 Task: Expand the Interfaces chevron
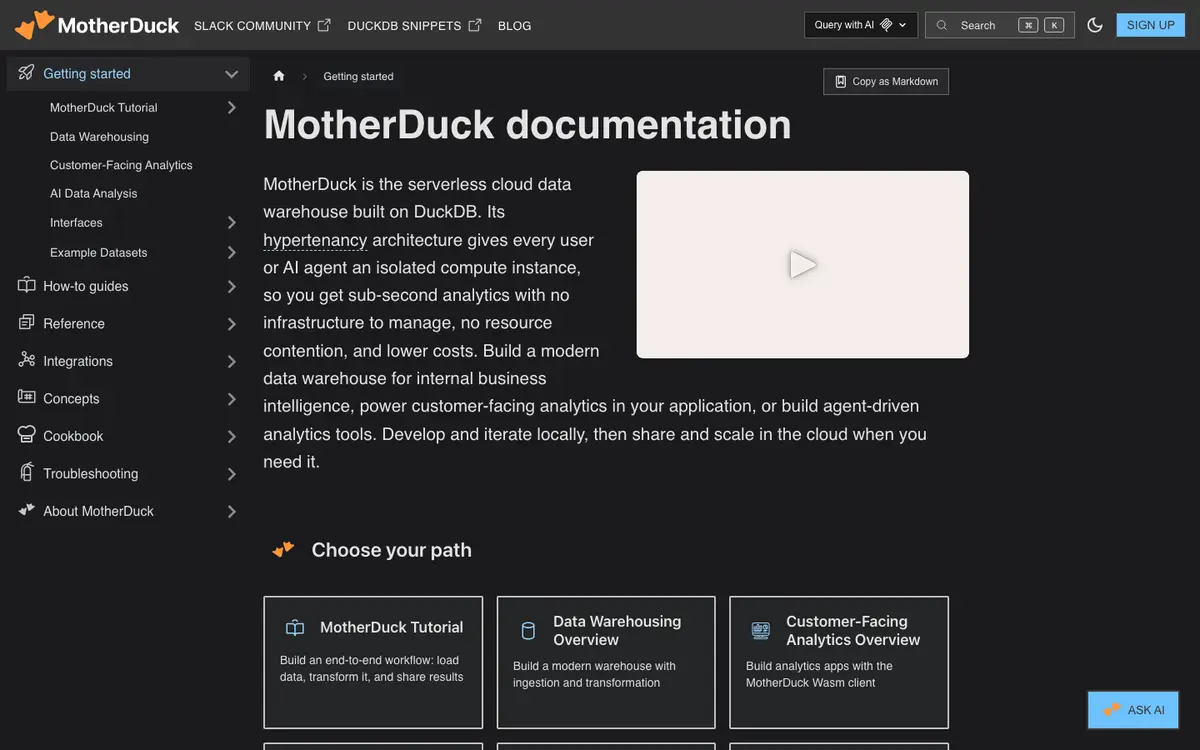click(231, 222)
